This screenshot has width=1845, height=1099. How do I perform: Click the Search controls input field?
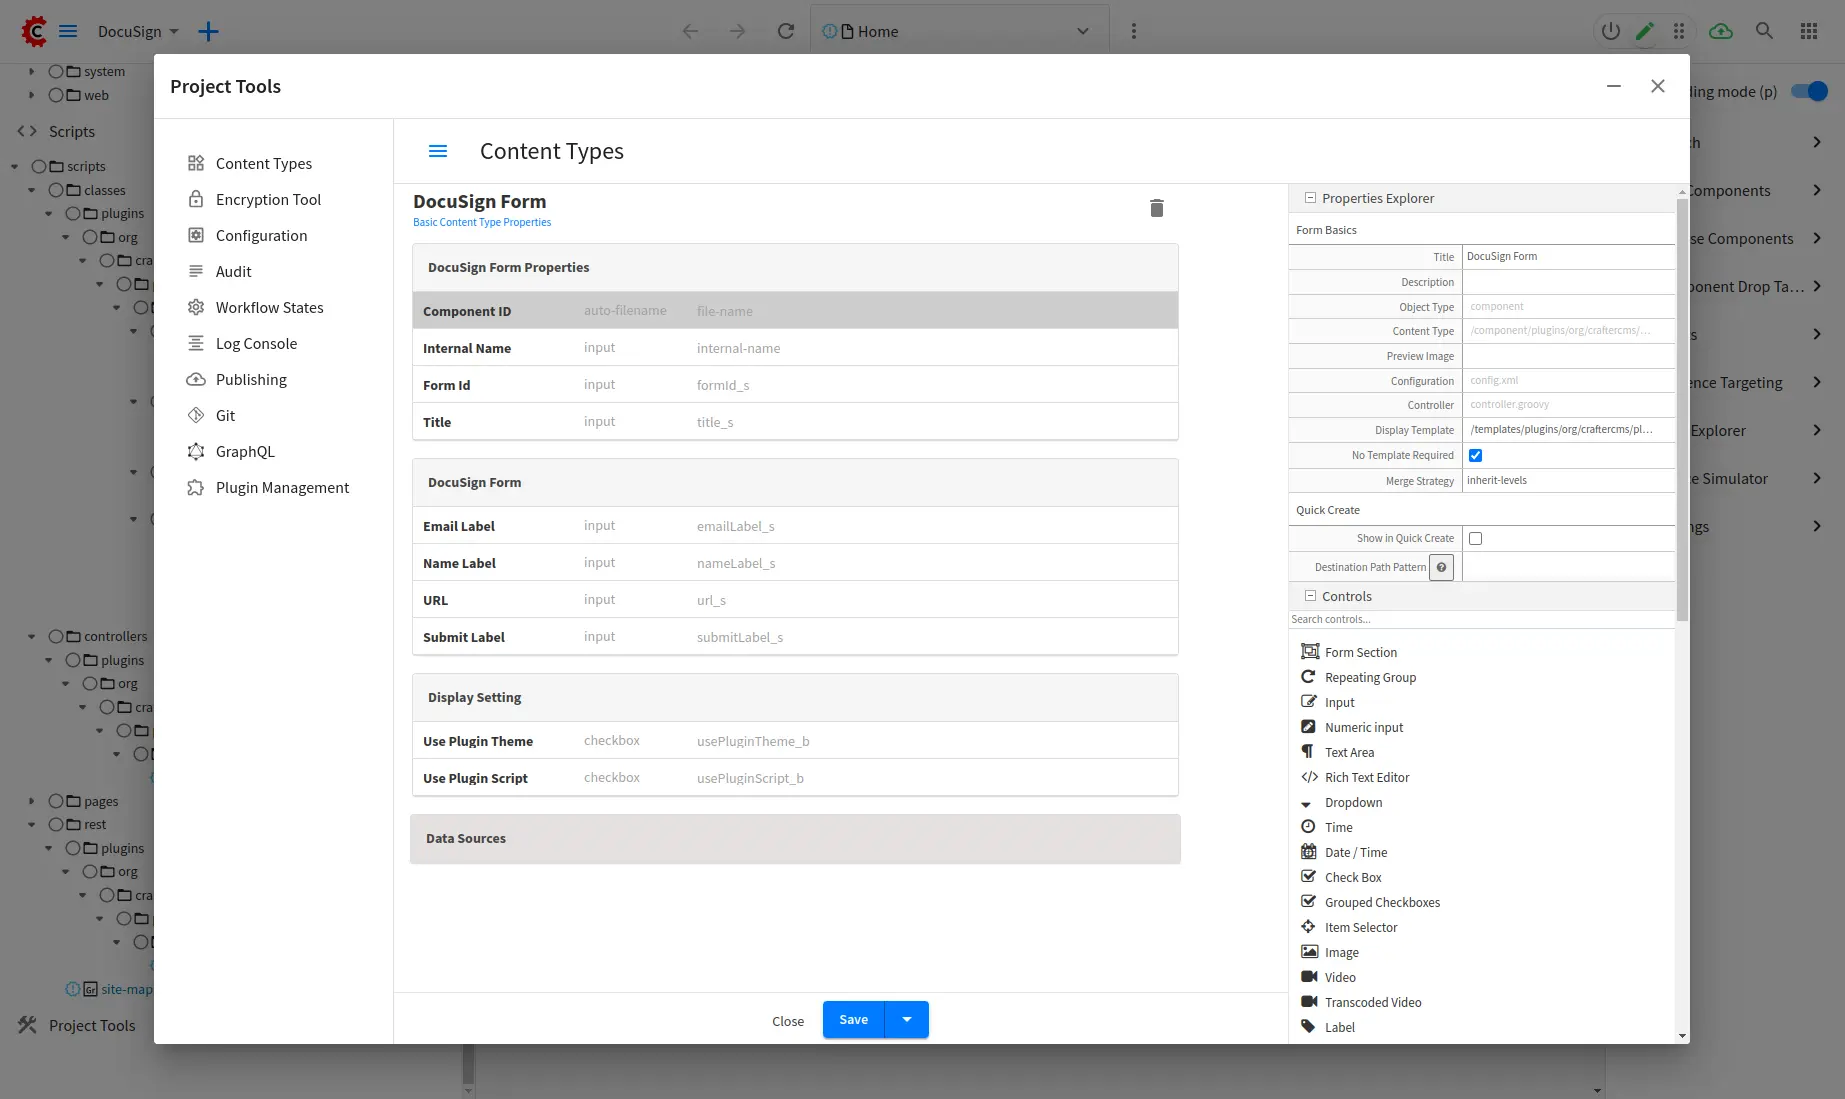(x=1480, y=619)
